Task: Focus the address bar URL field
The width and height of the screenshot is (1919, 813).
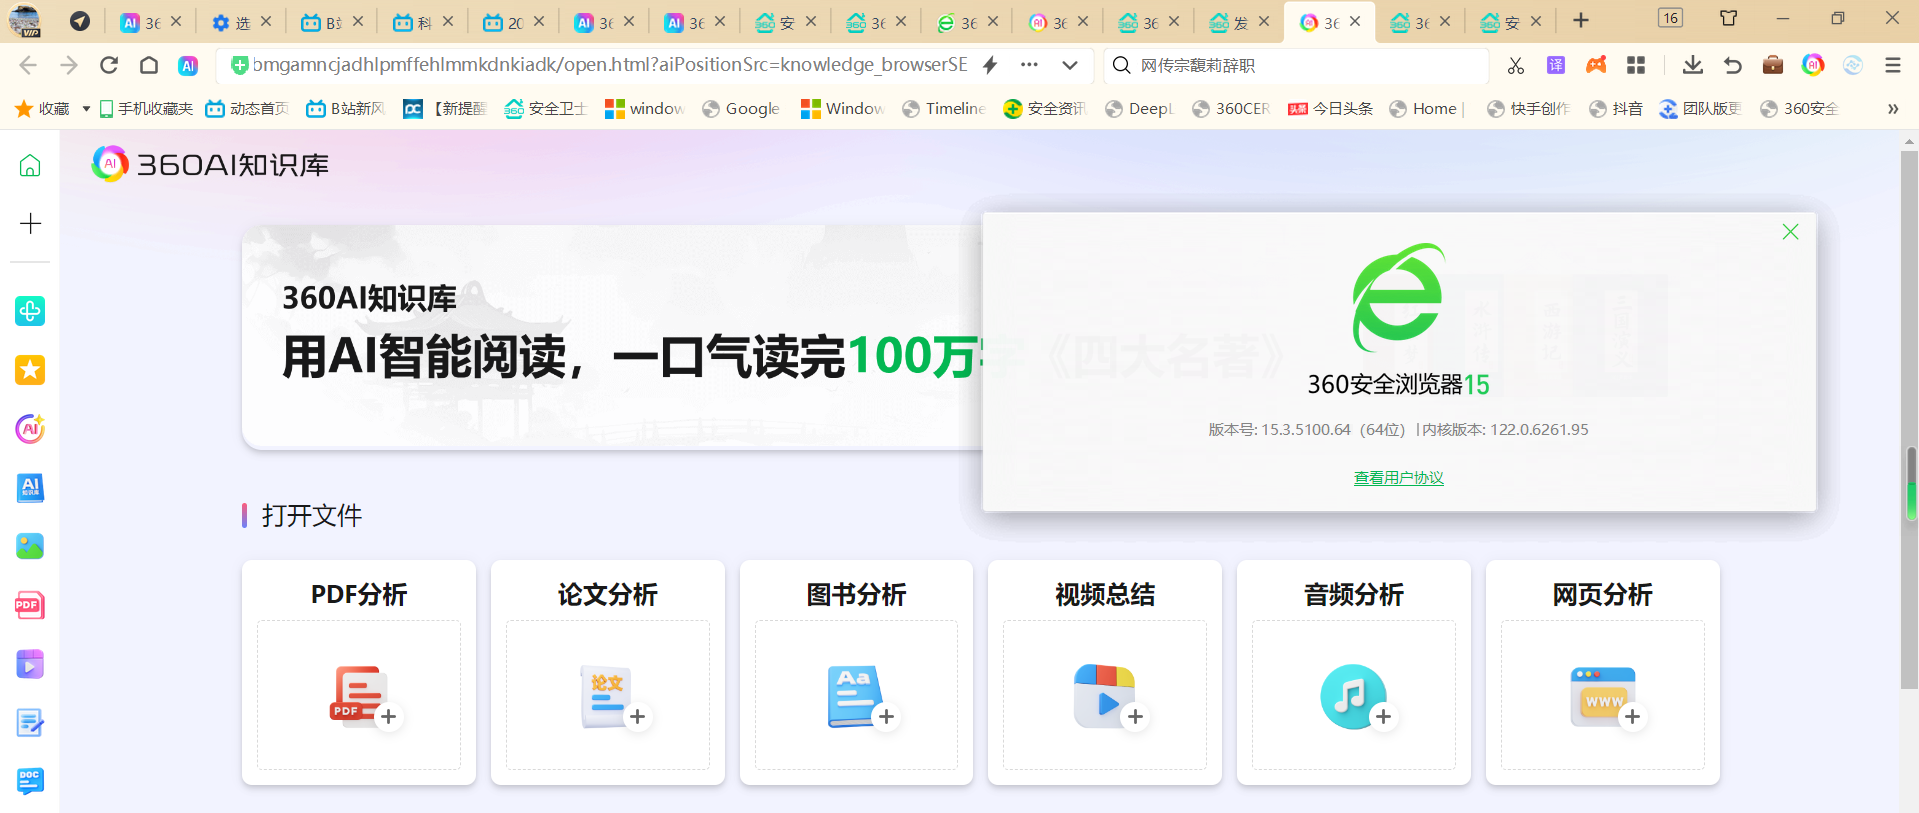Action: point(610,65)
